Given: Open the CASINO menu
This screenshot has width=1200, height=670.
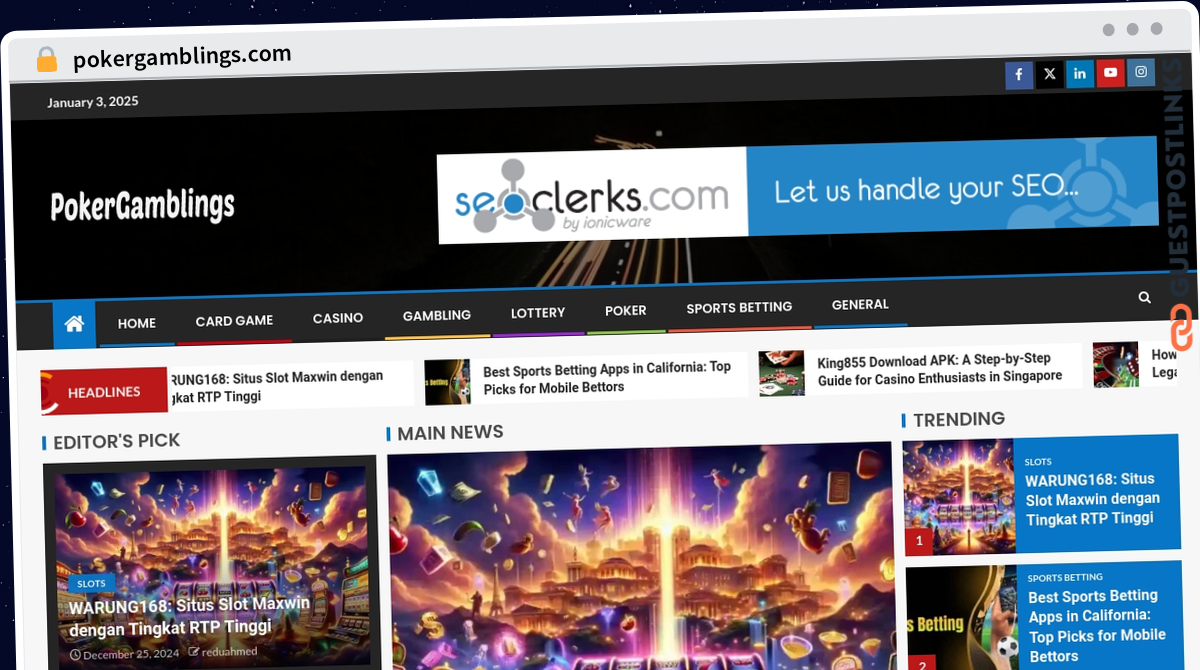Looking at the screenshot, I should 338,318.
